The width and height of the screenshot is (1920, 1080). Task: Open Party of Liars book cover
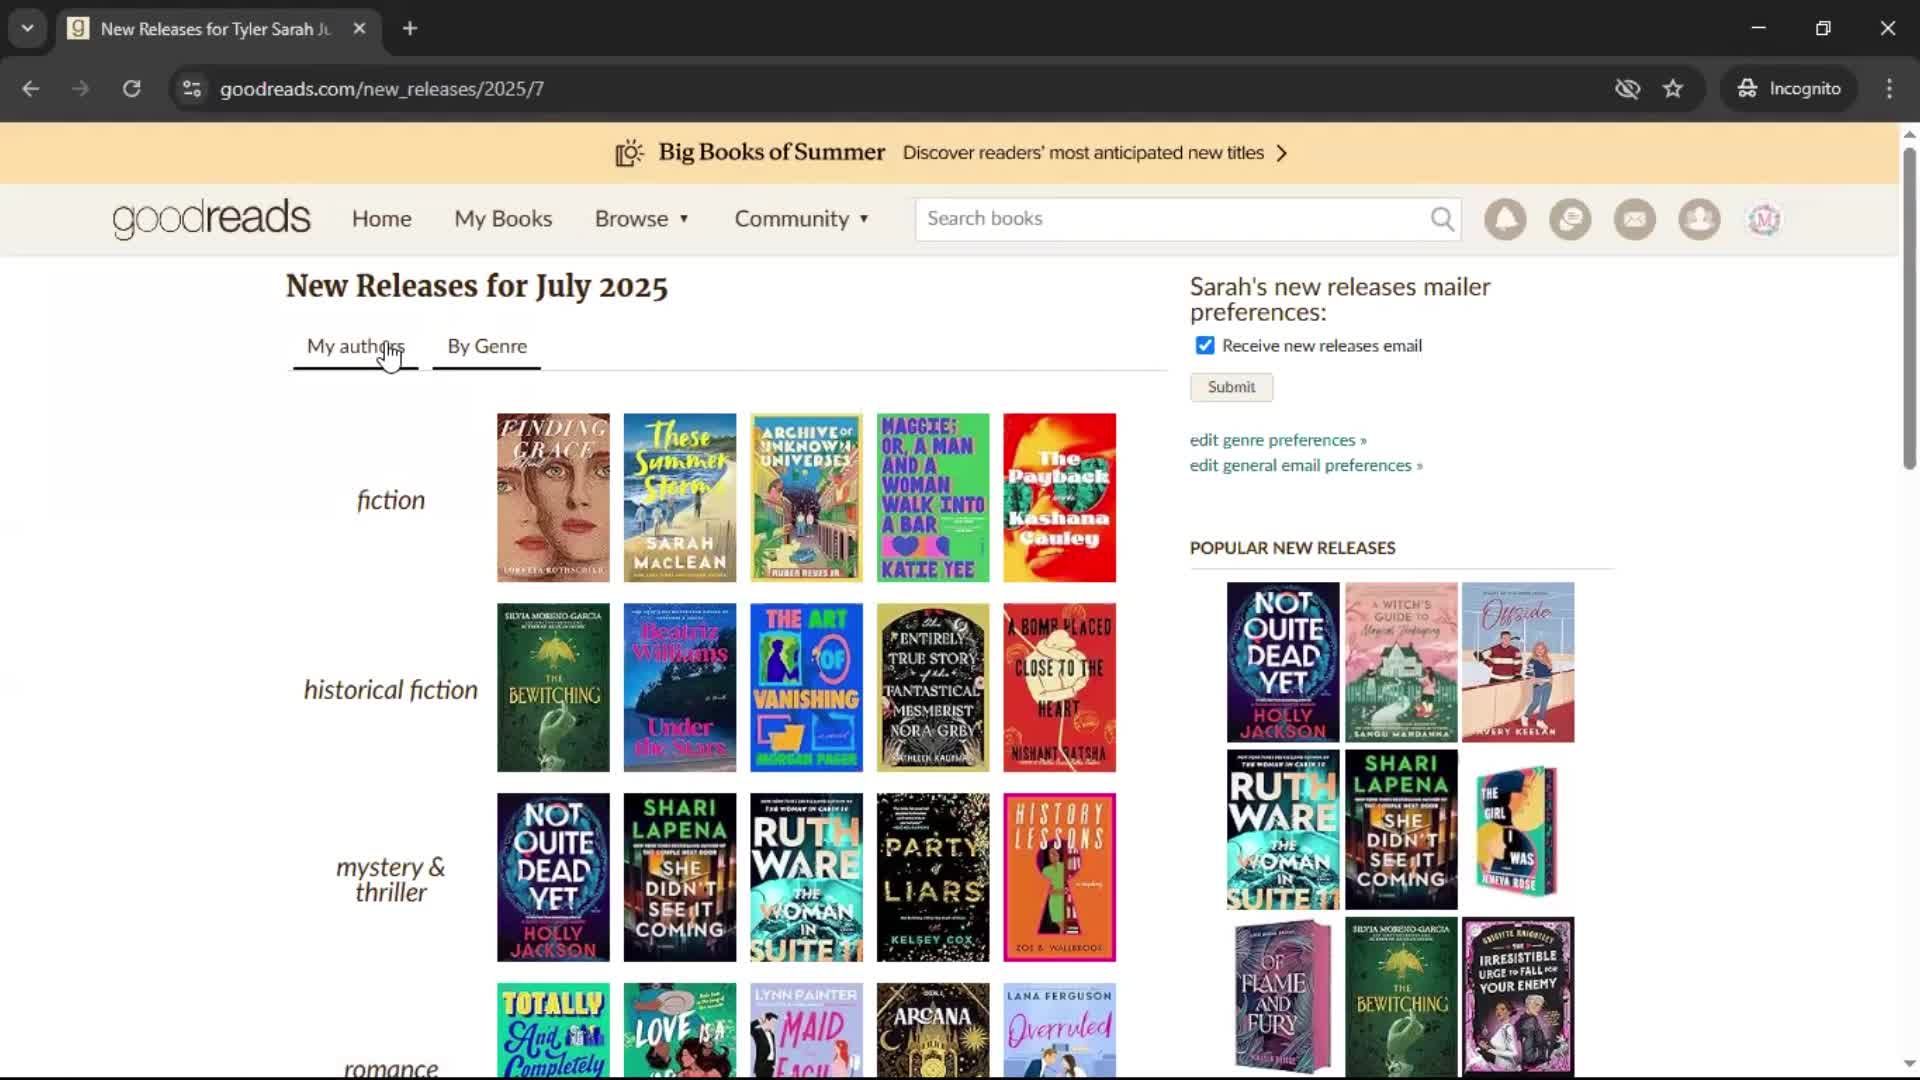pos(933,878)
